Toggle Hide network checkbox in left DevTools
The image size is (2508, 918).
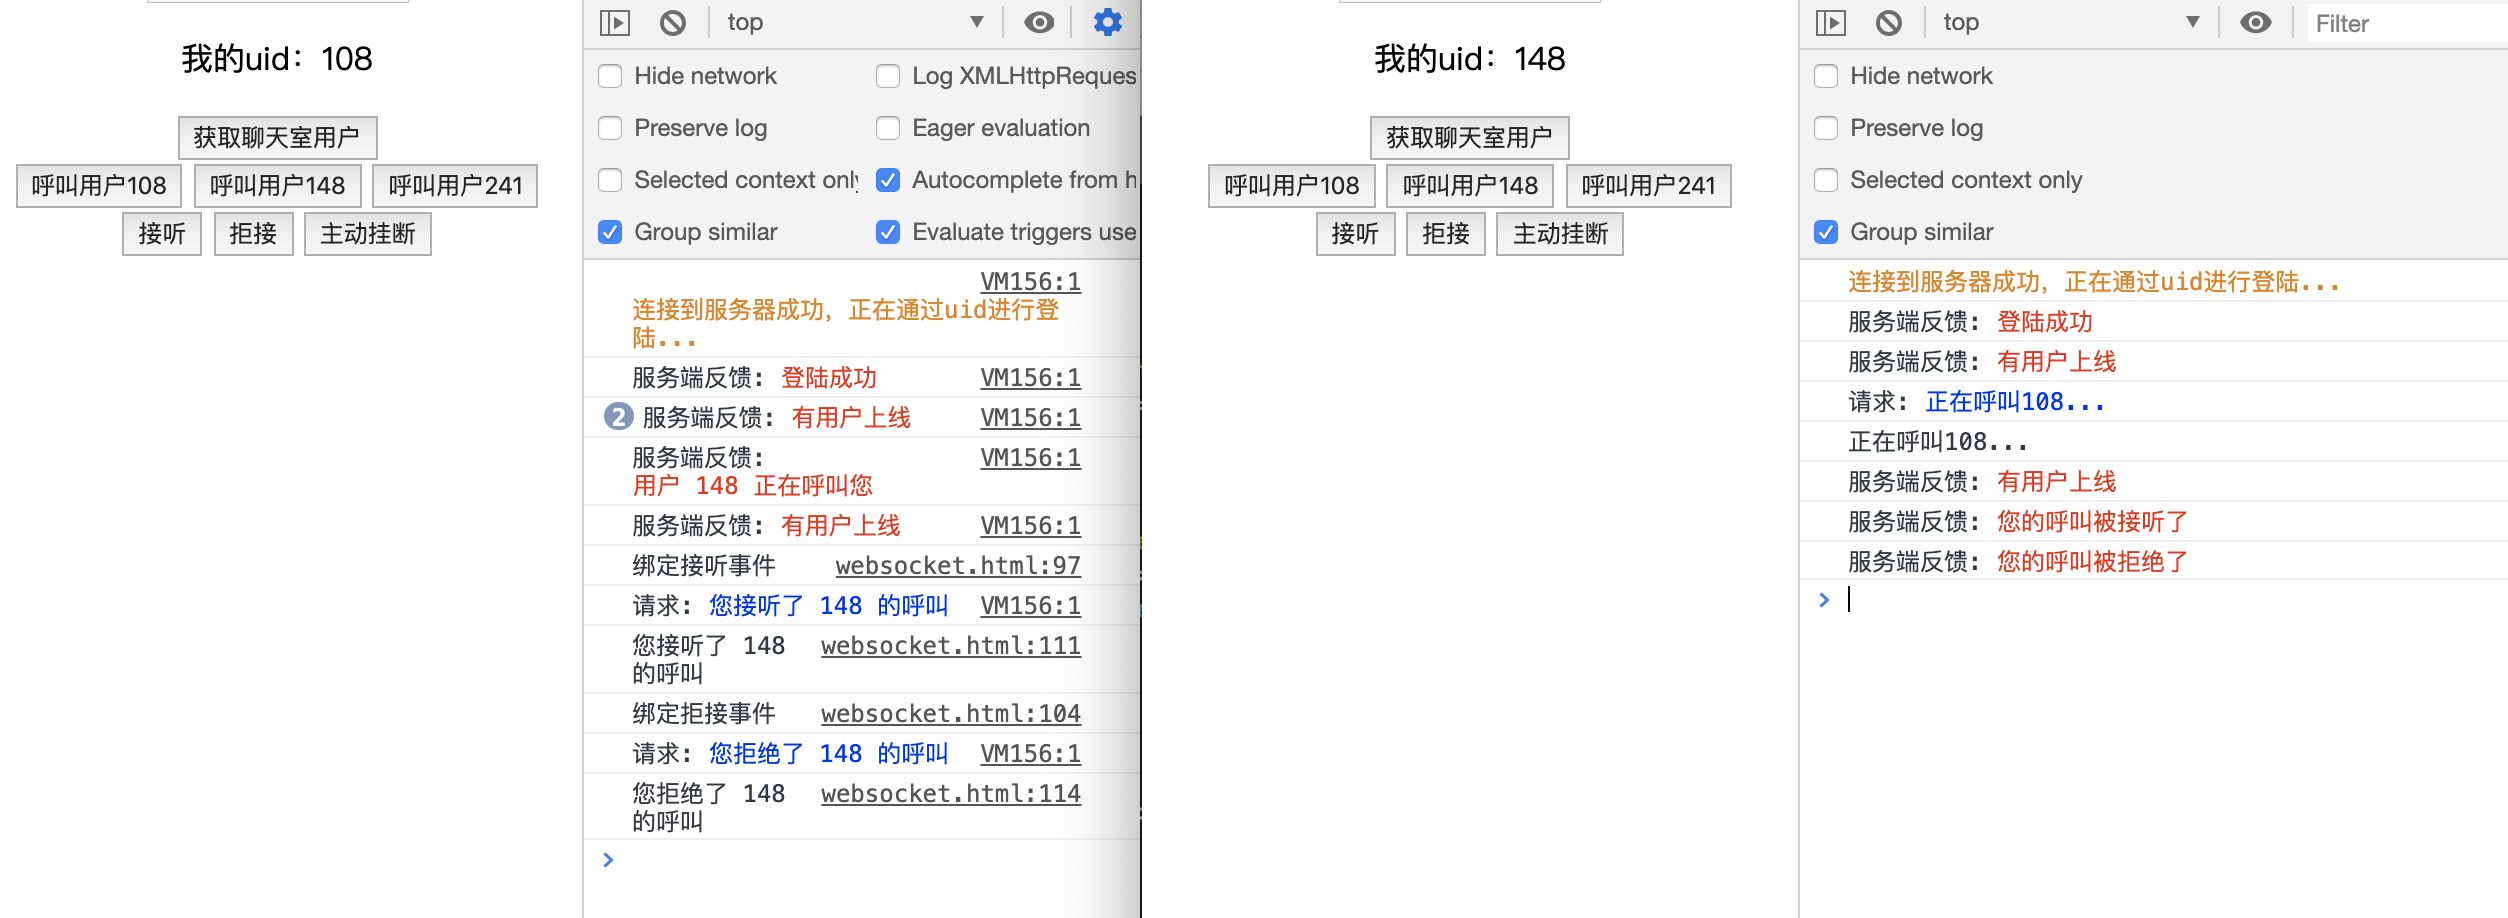[610, 76]
